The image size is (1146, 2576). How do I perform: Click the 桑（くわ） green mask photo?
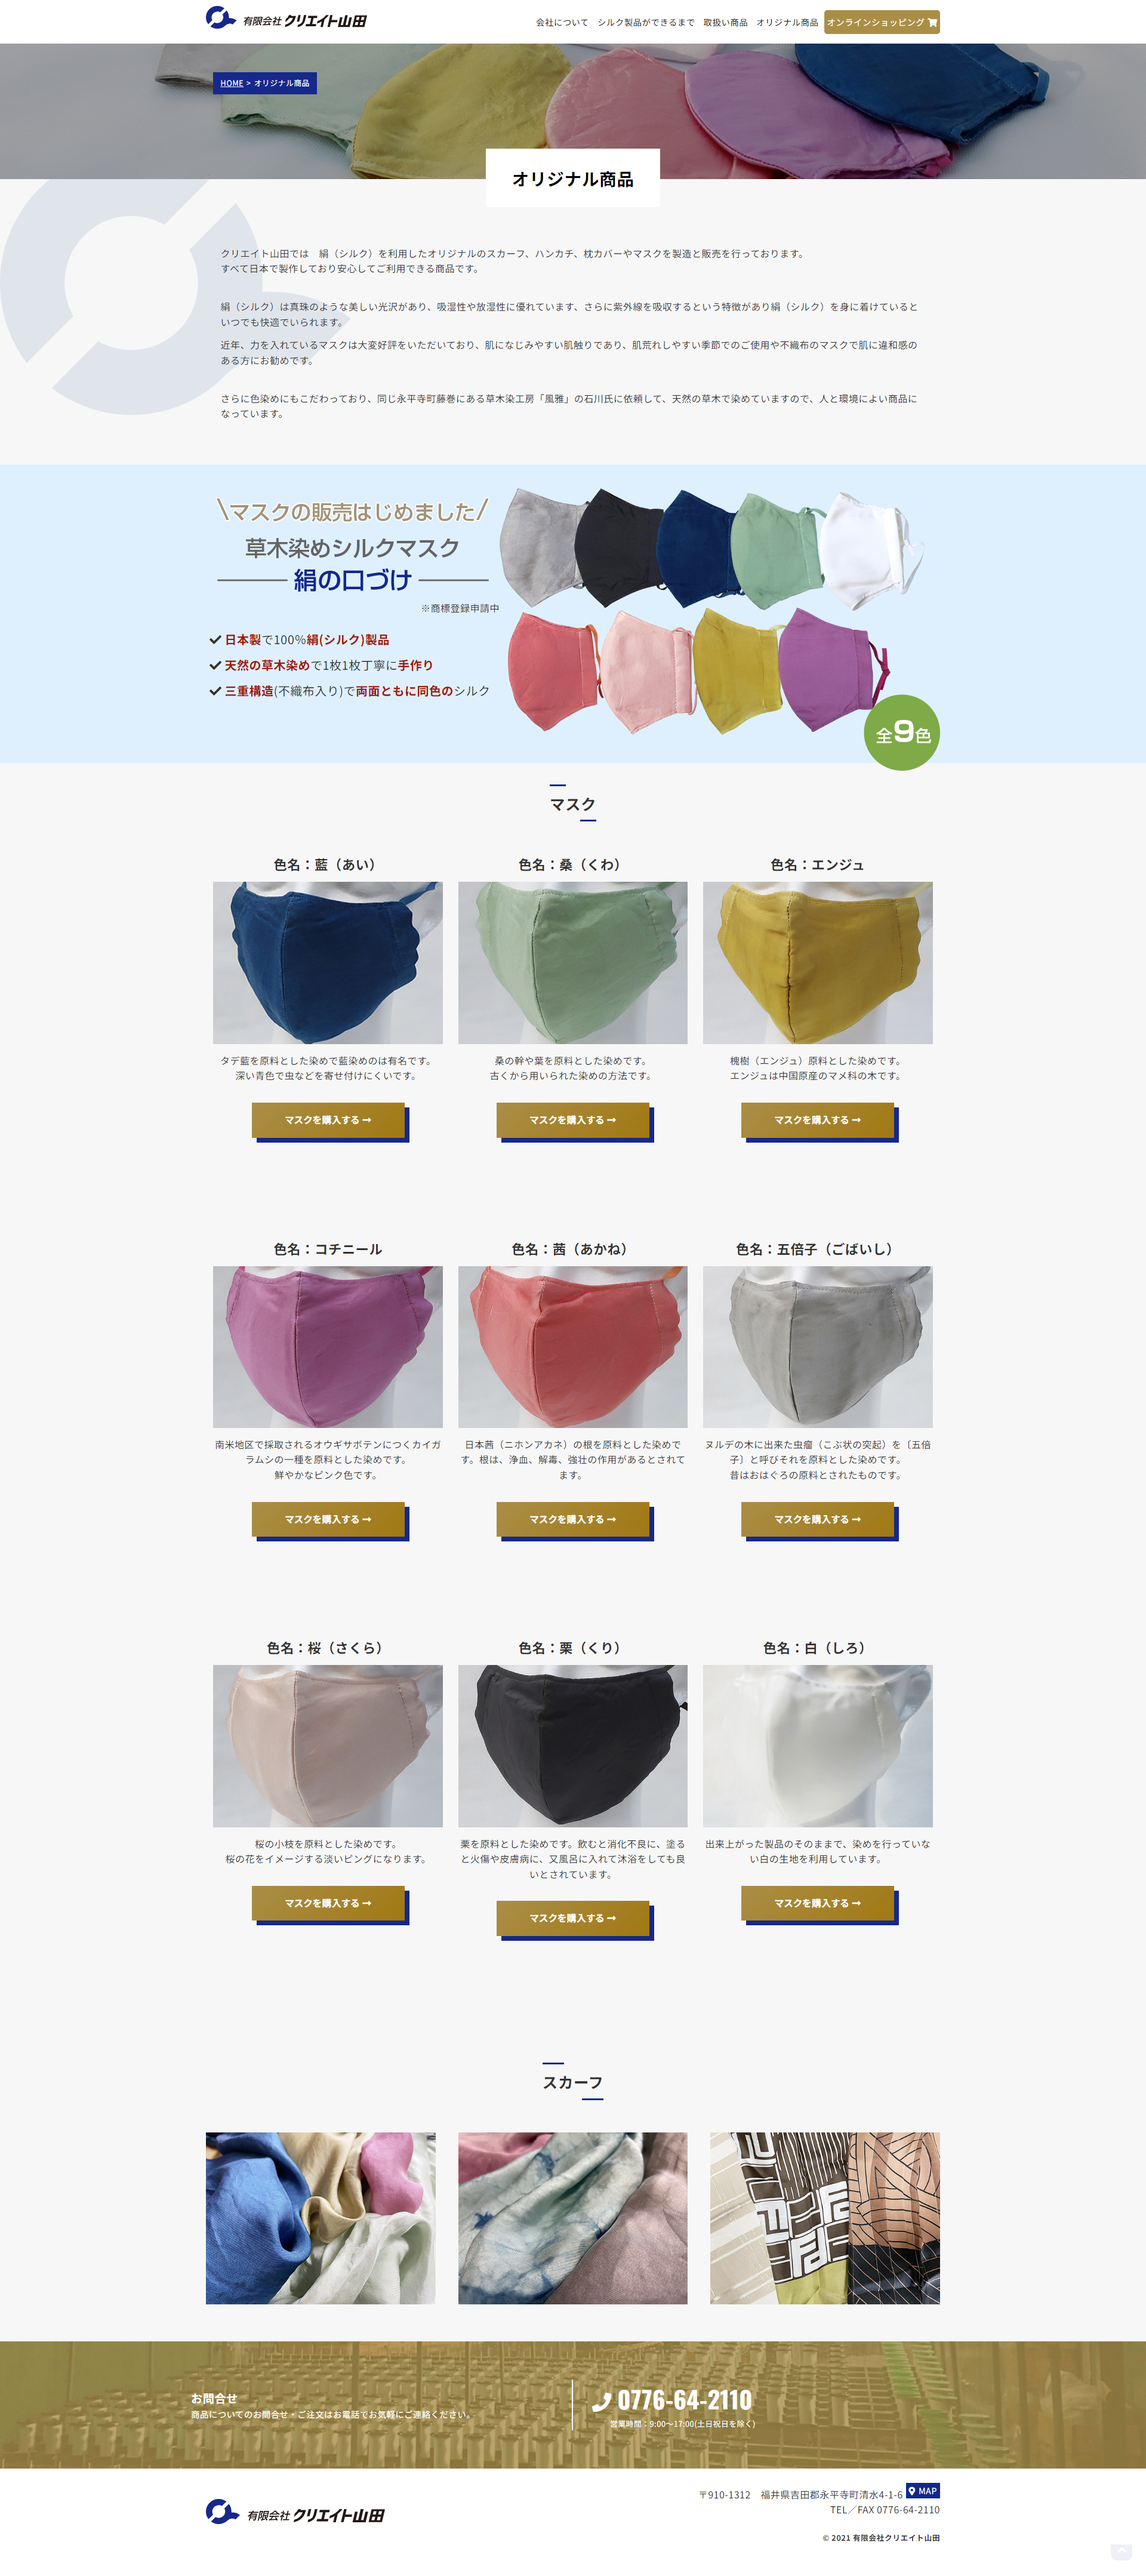573,963
